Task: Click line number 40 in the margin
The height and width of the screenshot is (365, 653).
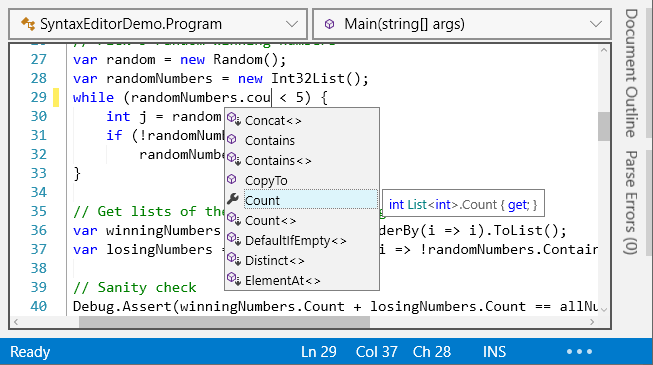Action: 38,306
